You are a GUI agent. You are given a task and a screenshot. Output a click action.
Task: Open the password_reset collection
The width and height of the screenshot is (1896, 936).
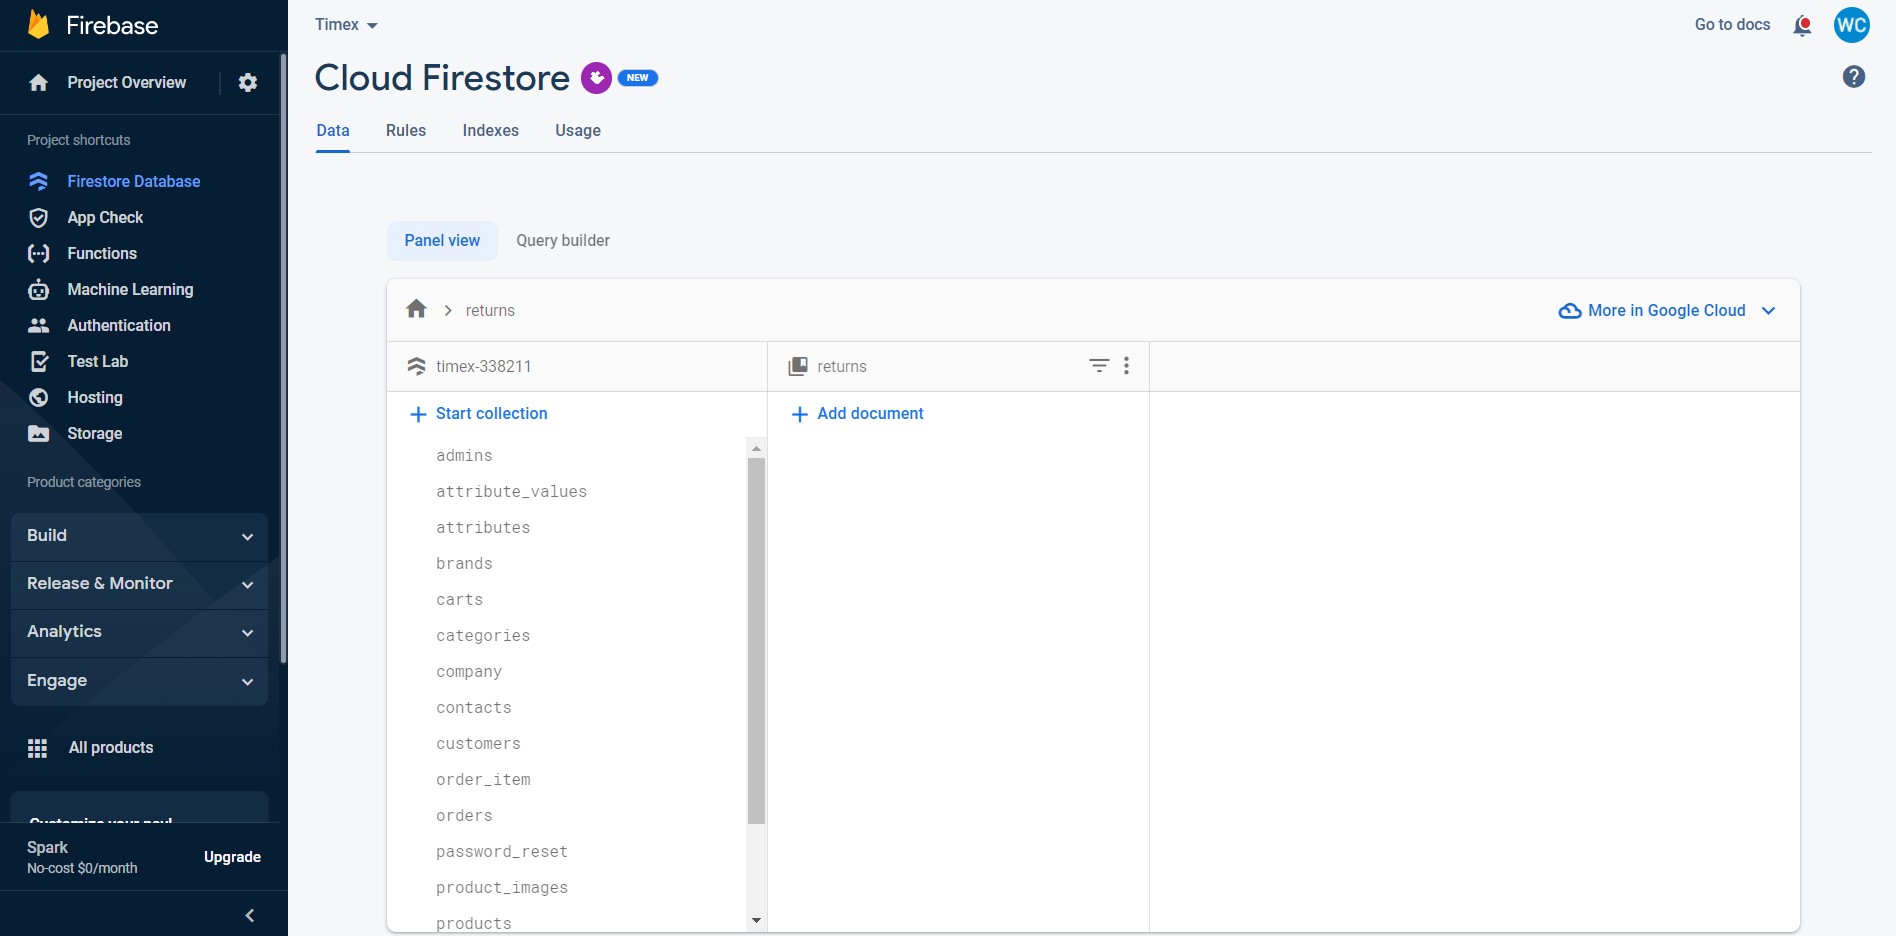pyautogui.click(x=502, y=852)
